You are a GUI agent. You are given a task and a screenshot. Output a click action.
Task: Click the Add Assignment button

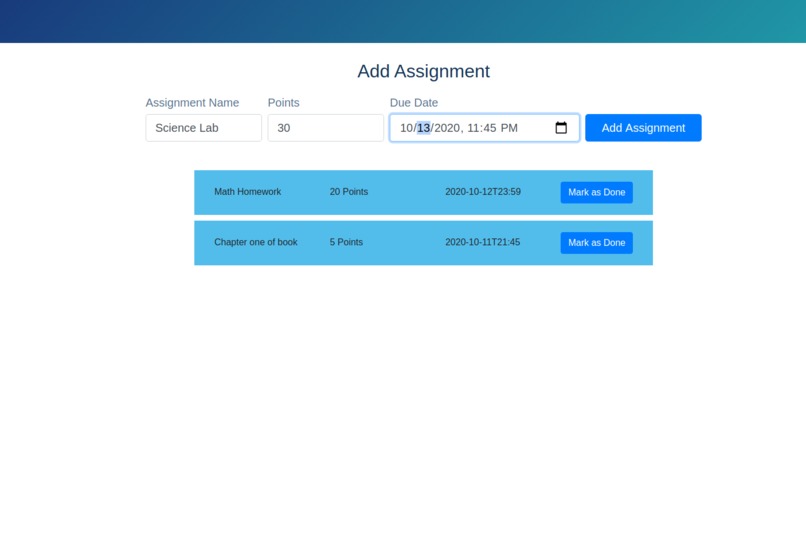click(643, 127)
